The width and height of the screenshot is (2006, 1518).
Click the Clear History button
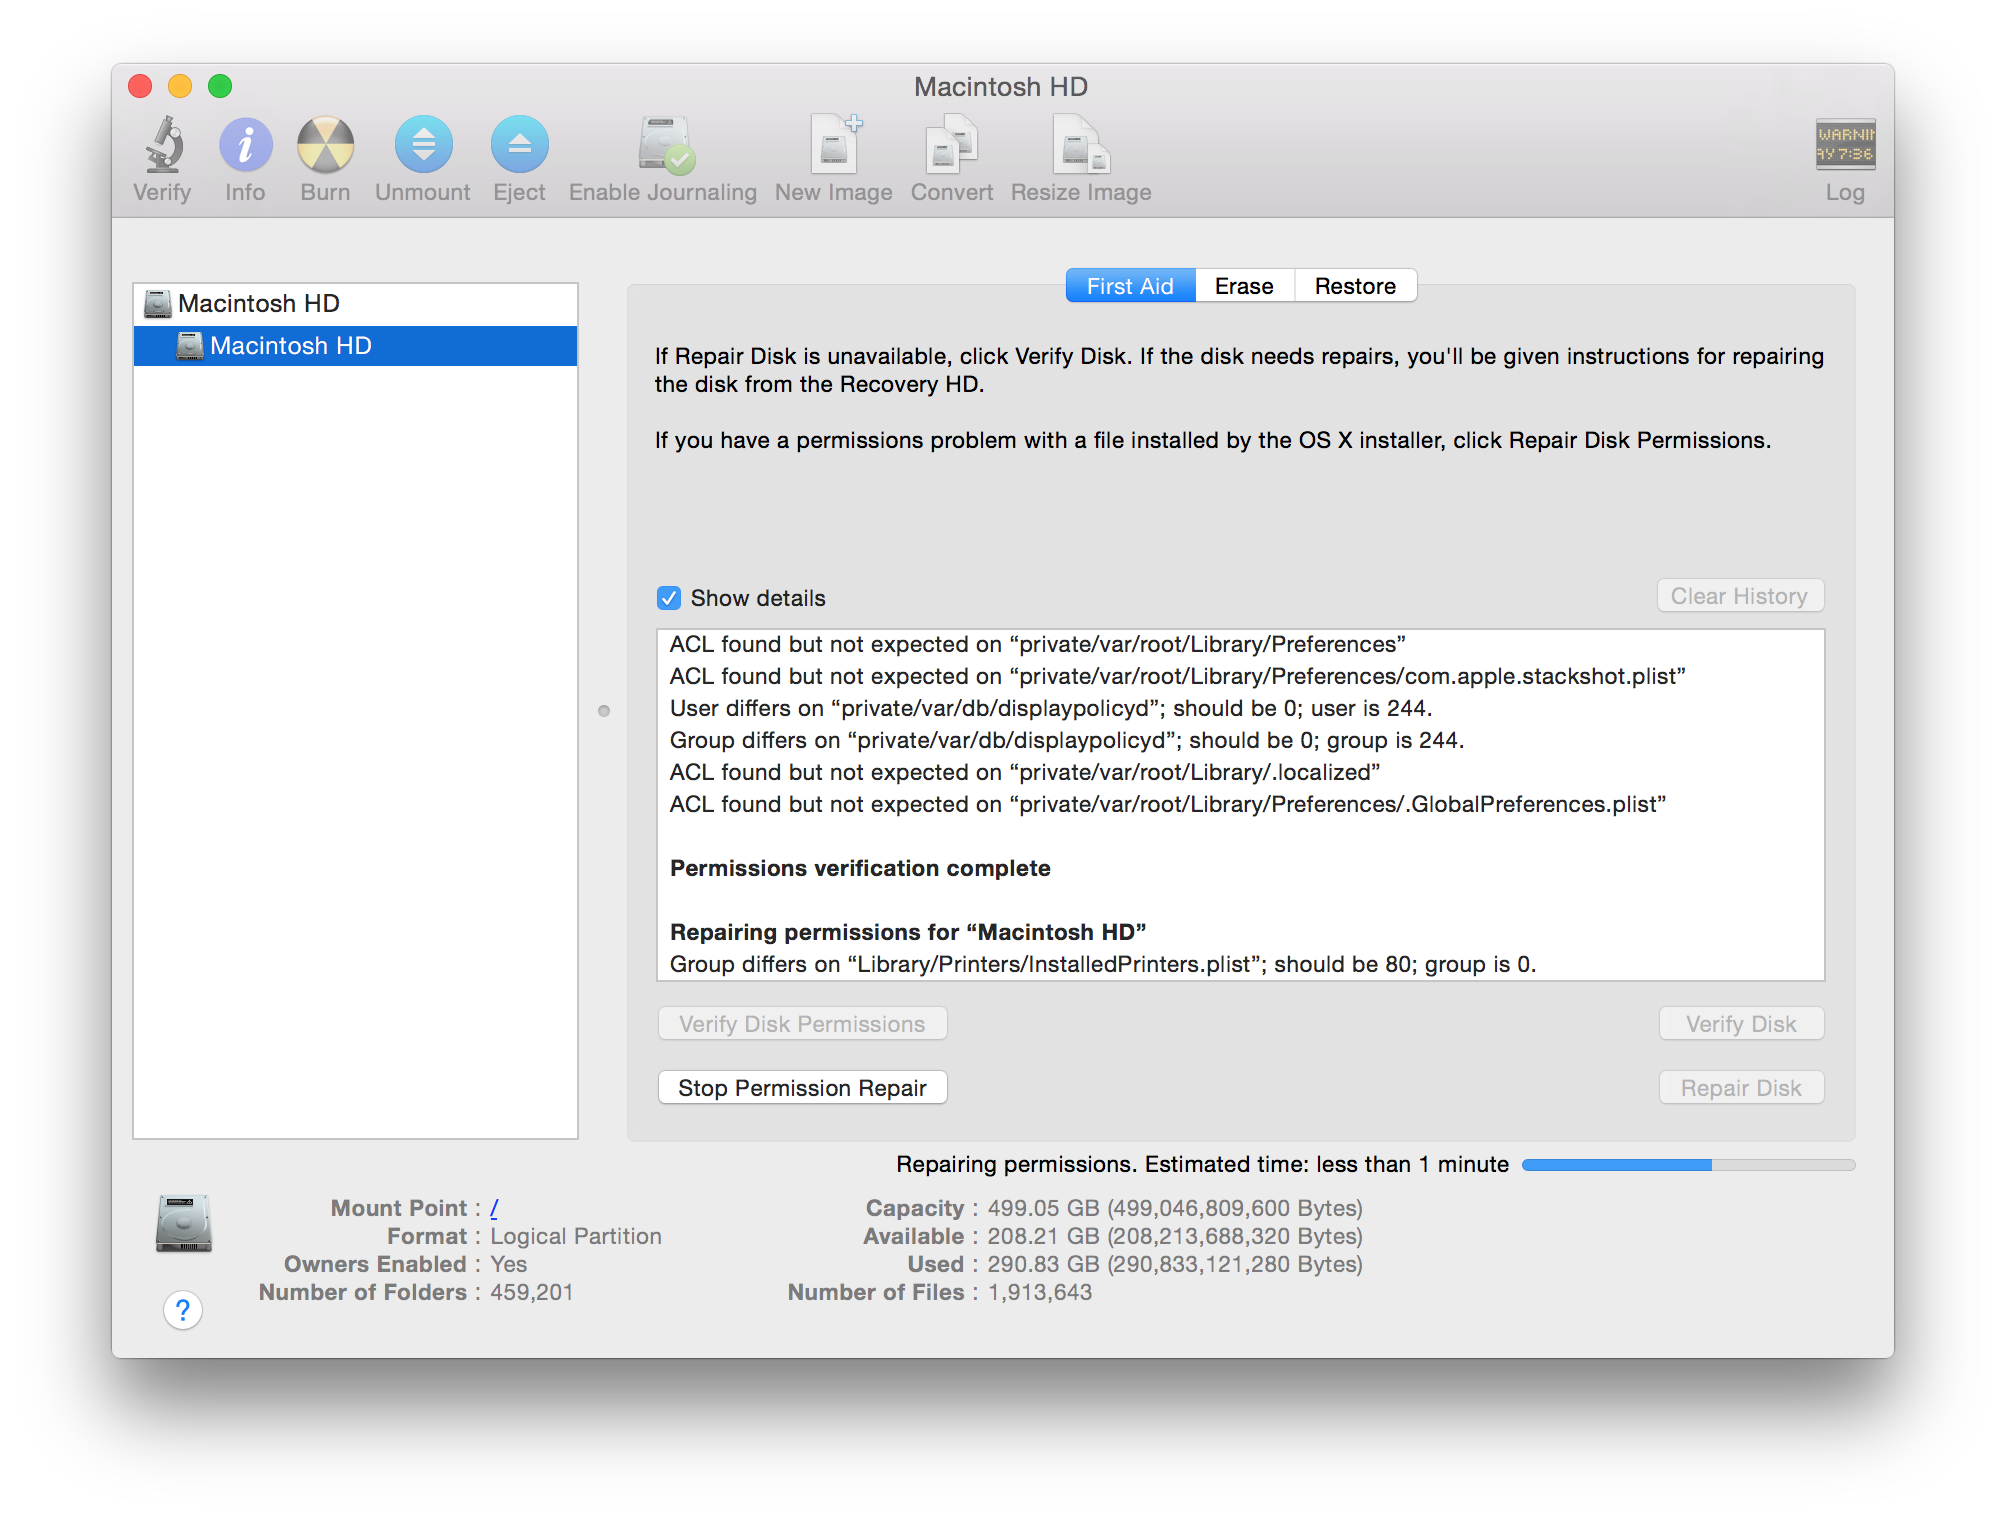[1740, 596]
